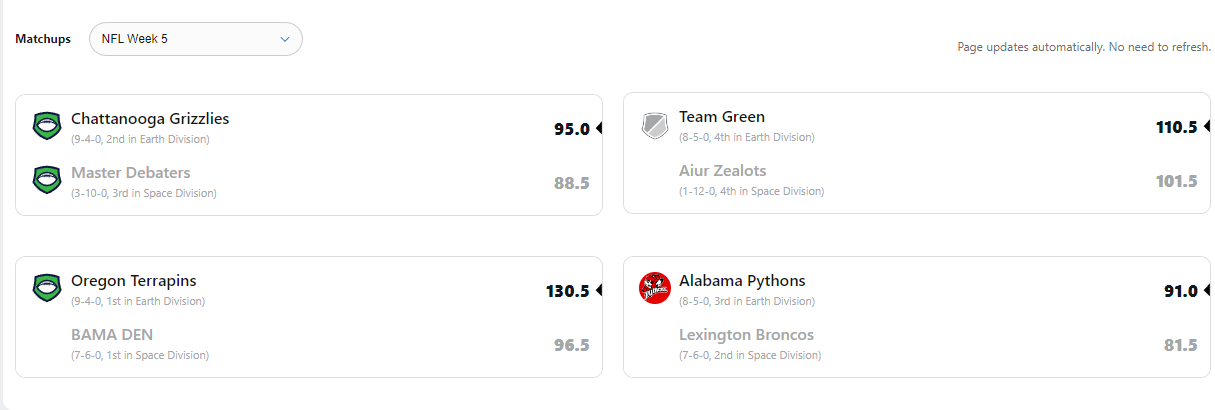Click the arrow beside the 110.5 score

tap(1207, 127)
